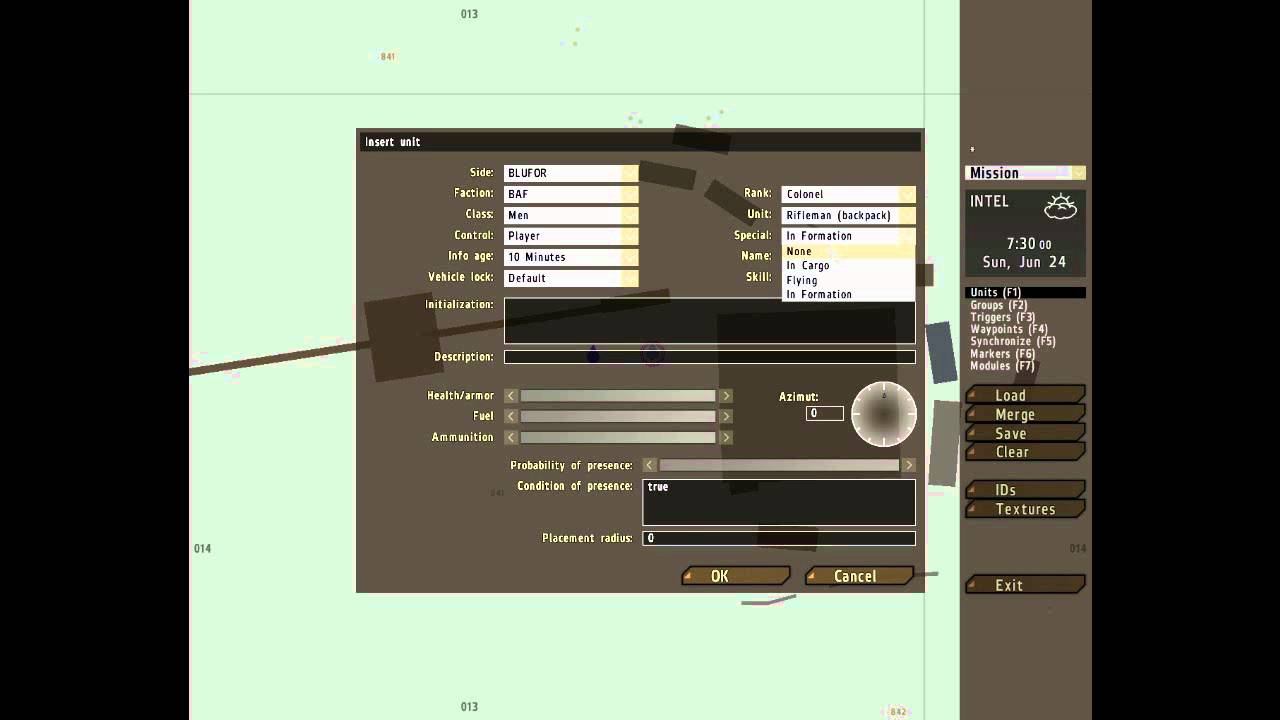Increase Health/armor with right arrow
This screenshot has width=1280, height=720.
pyautogui.click(x=726, y=396)
